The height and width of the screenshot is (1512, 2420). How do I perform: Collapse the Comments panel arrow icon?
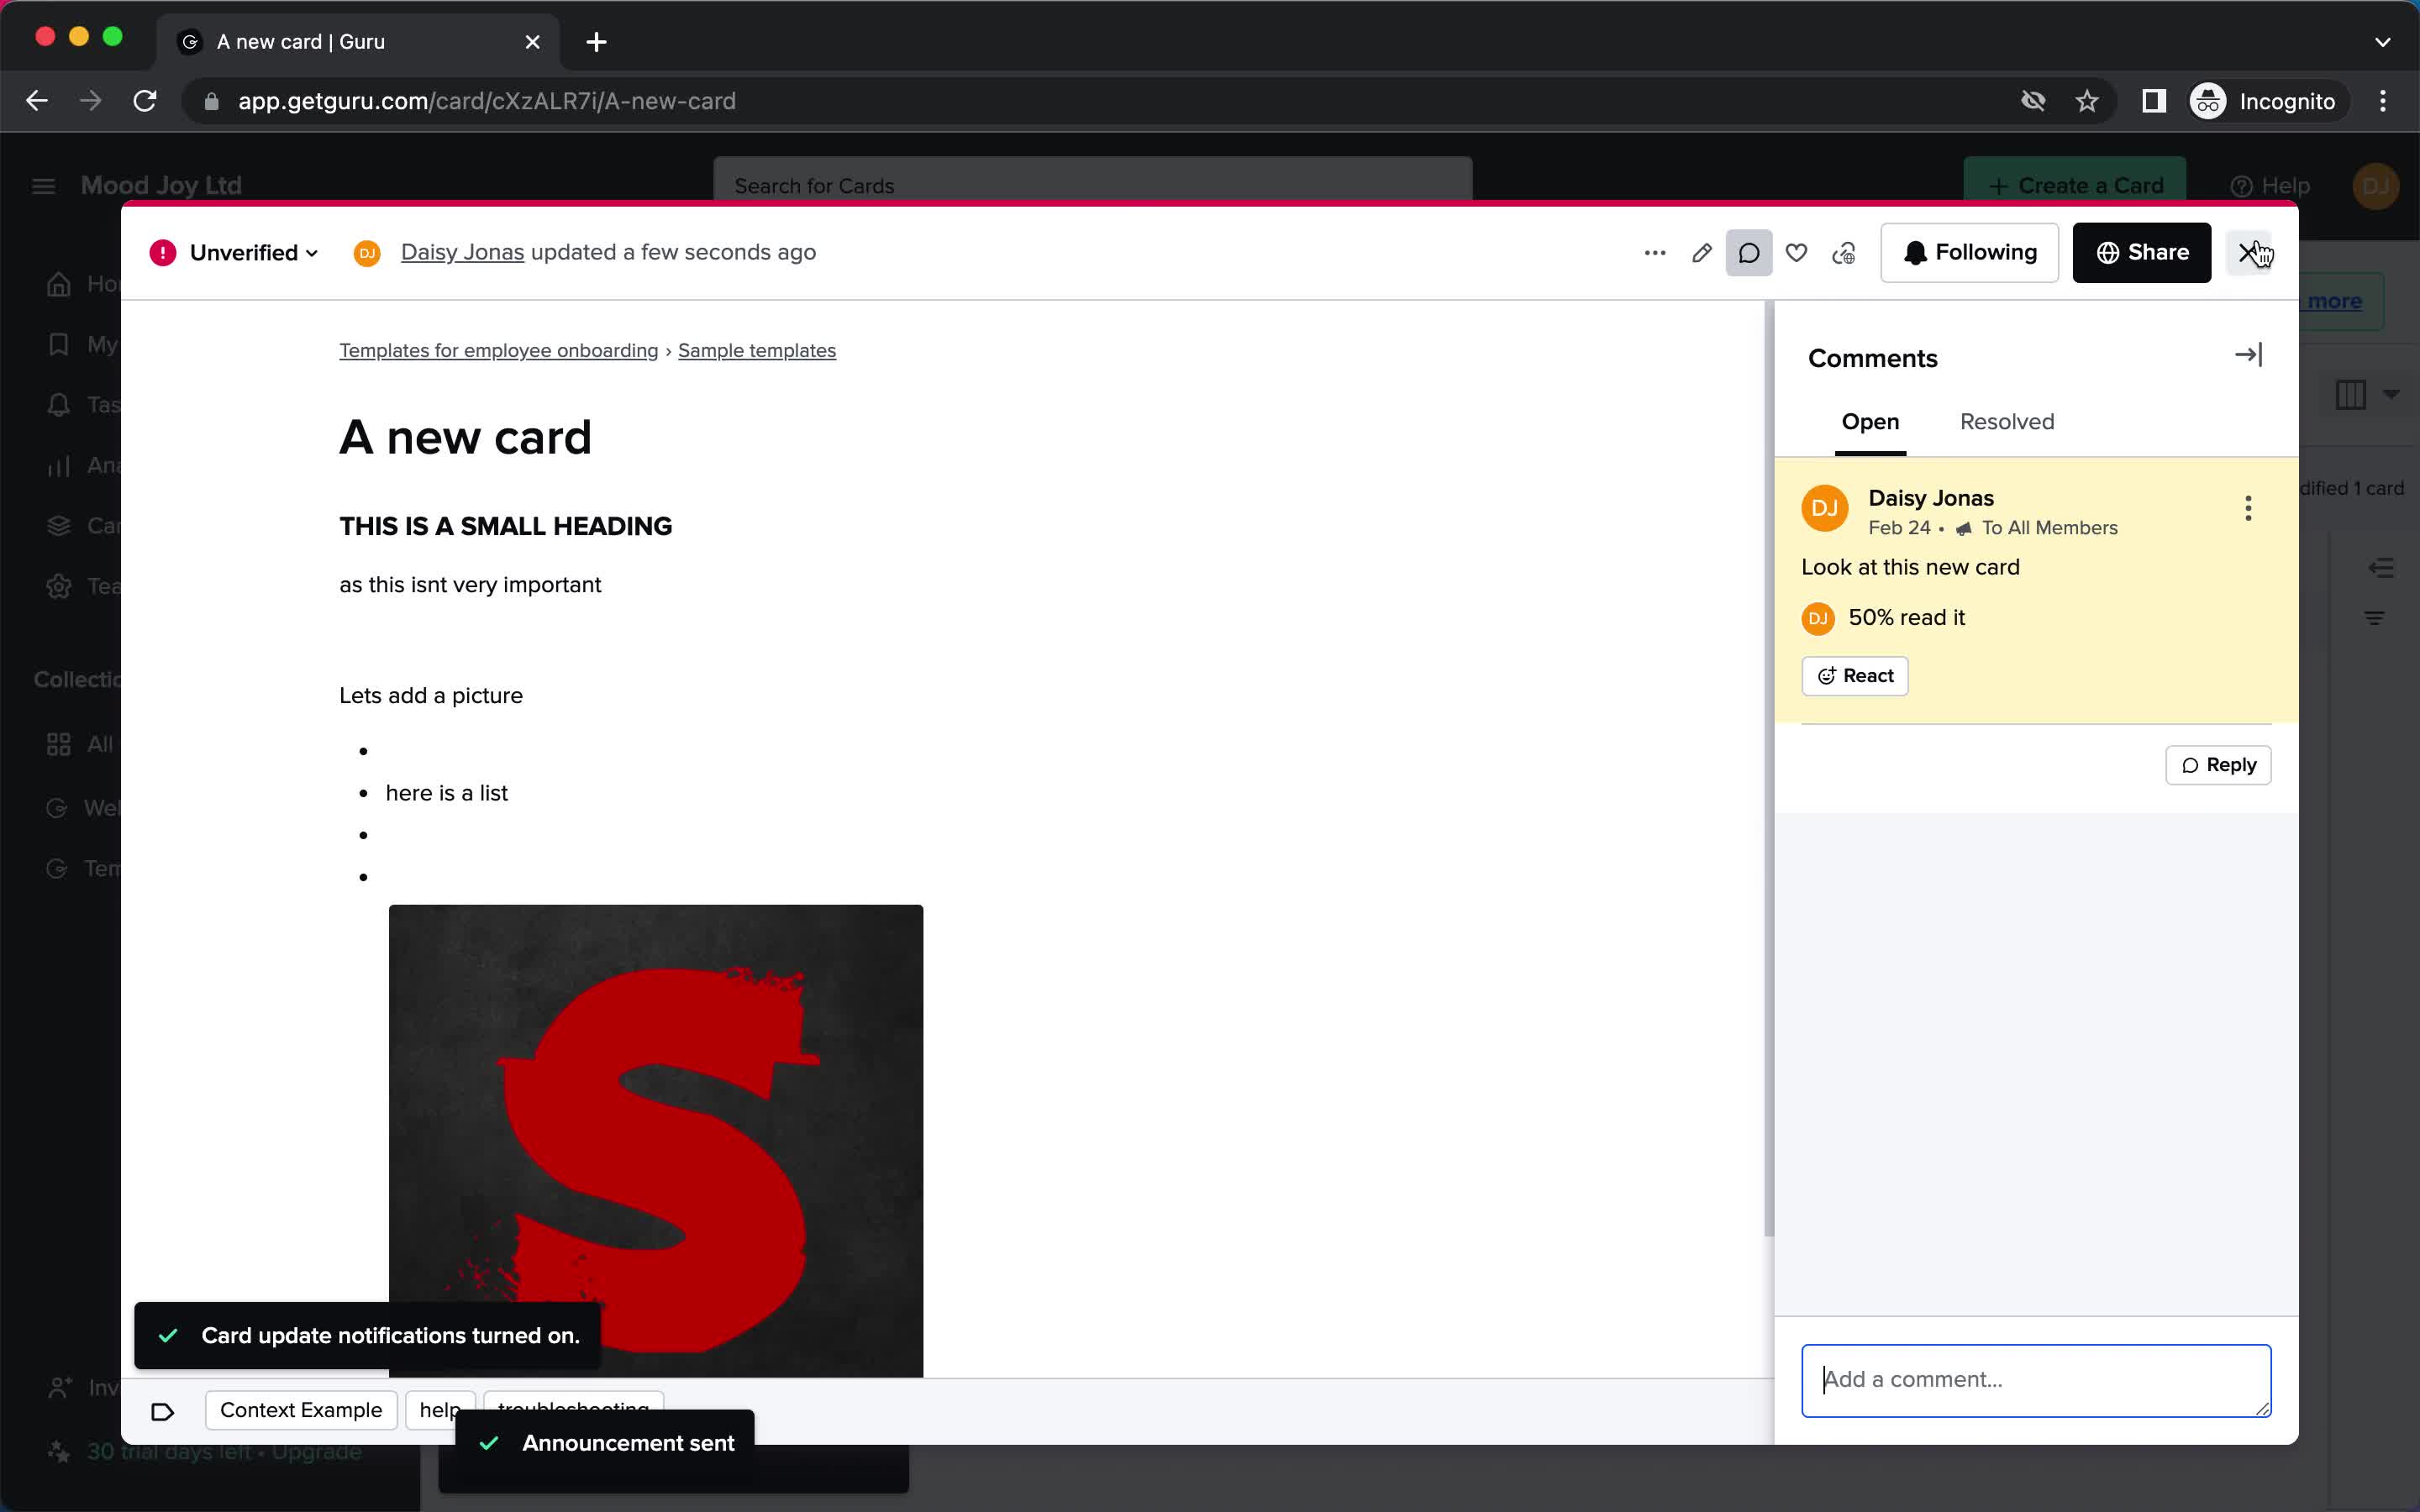2248,355
